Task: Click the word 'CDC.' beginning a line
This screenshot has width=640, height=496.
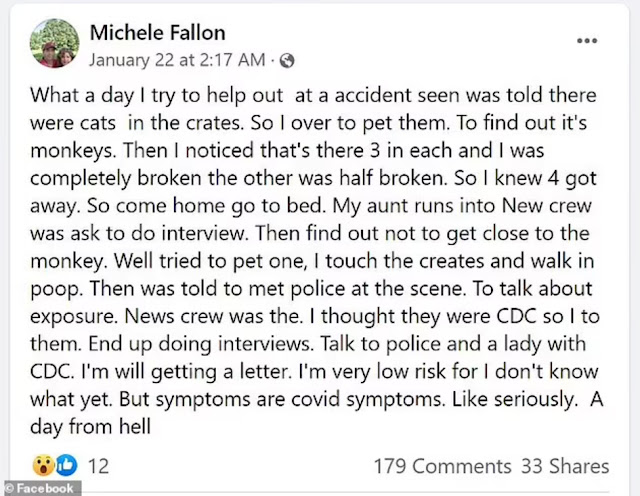Action: coord(52,371)
